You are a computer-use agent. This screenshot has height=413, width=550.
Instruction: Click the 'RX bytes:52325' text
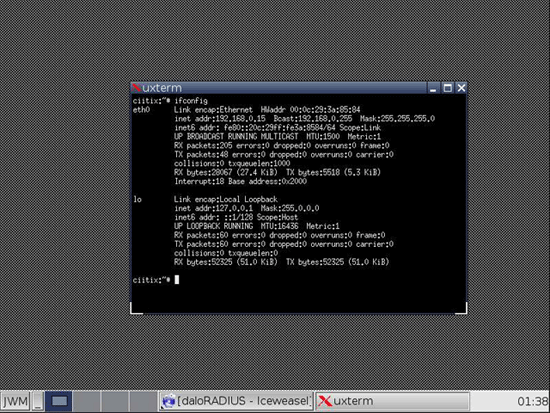[x=203, y=262]
